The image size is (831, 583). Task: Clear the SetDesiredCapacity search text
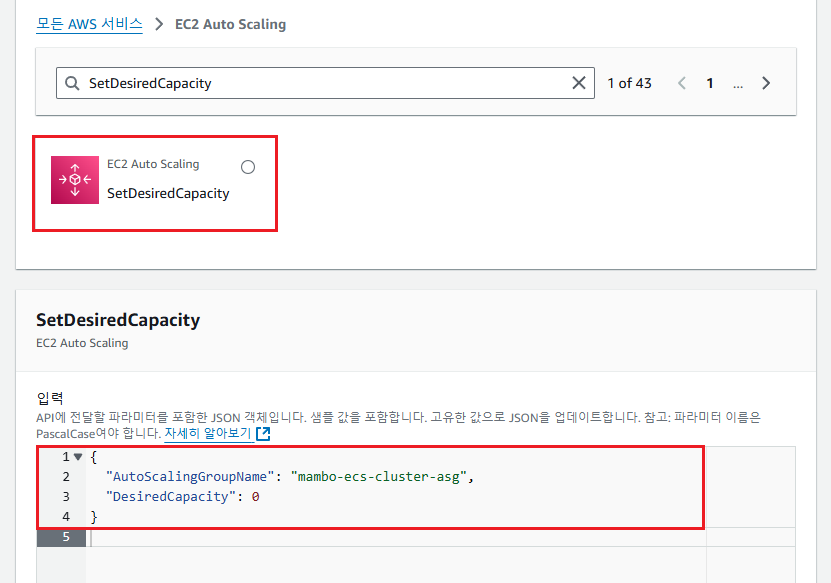pos(579,83)
